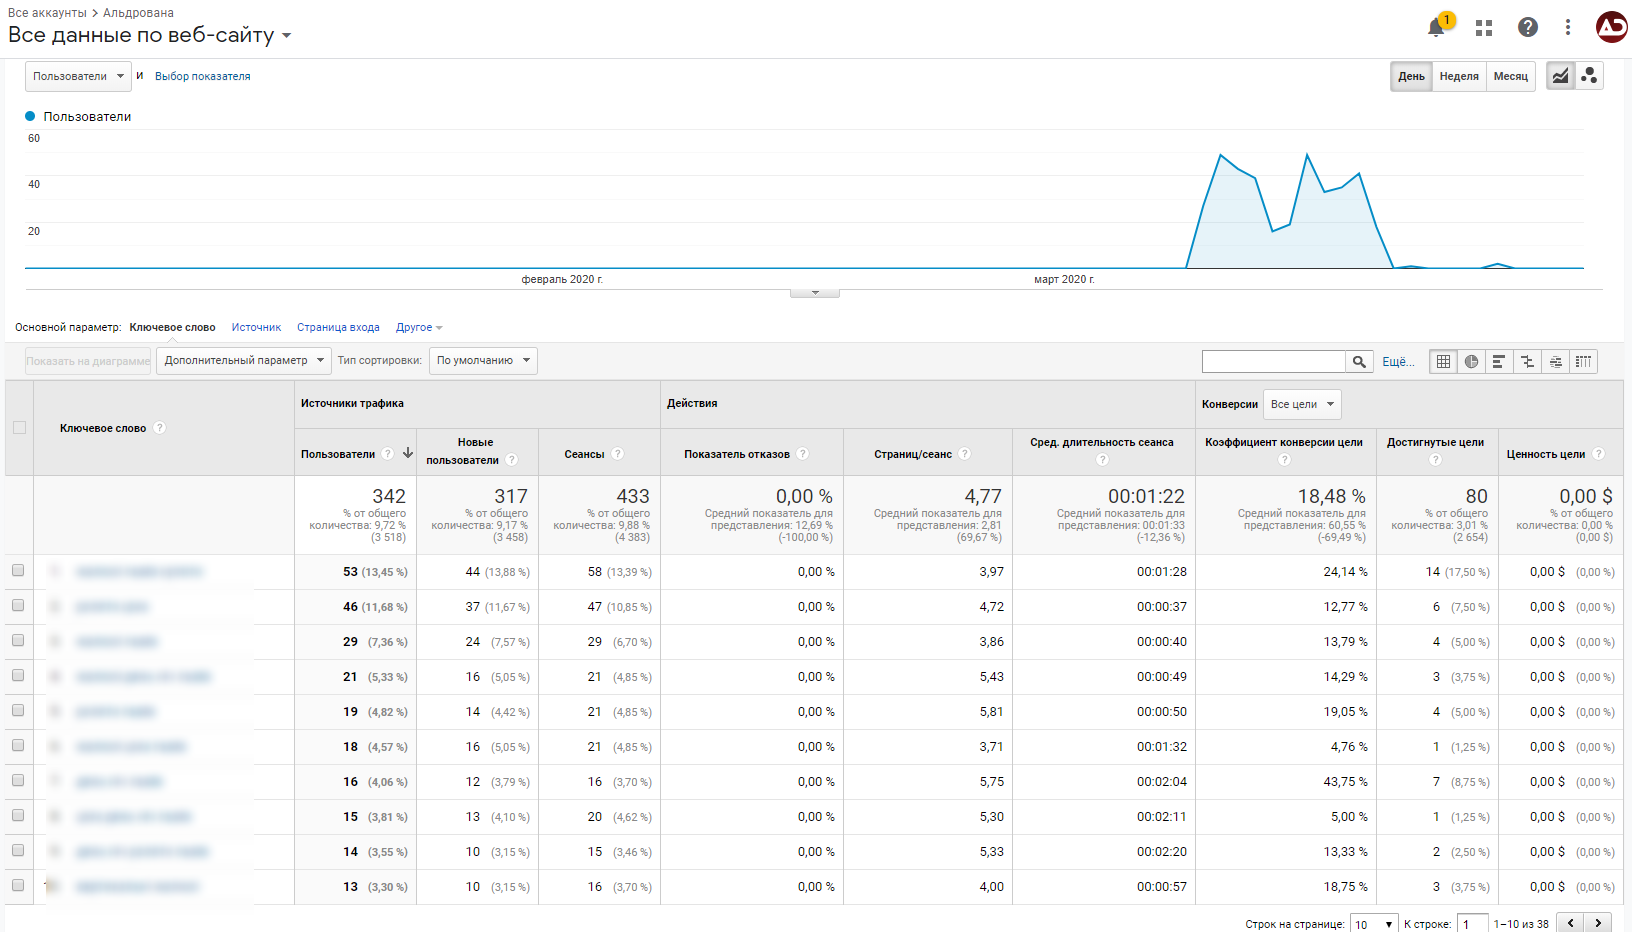Open Дополнительный параметр dropdown
1632x932 pixels.
click(244, 361)
